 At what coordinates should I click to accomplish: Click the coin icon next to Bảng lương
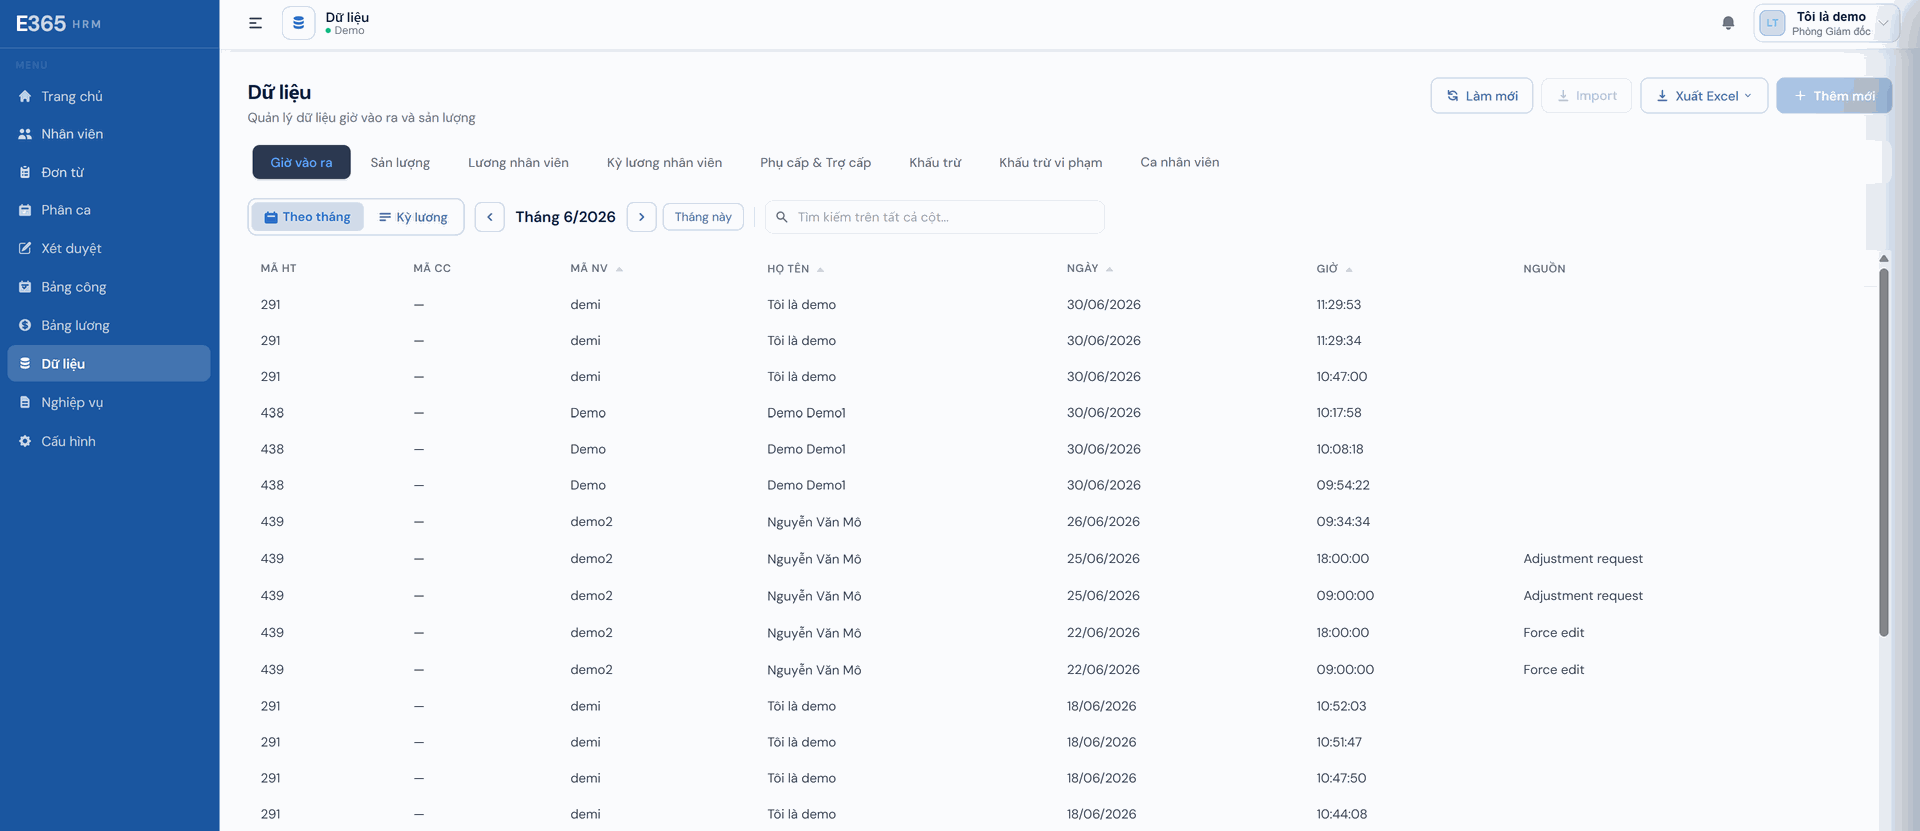tap(25, 325)
